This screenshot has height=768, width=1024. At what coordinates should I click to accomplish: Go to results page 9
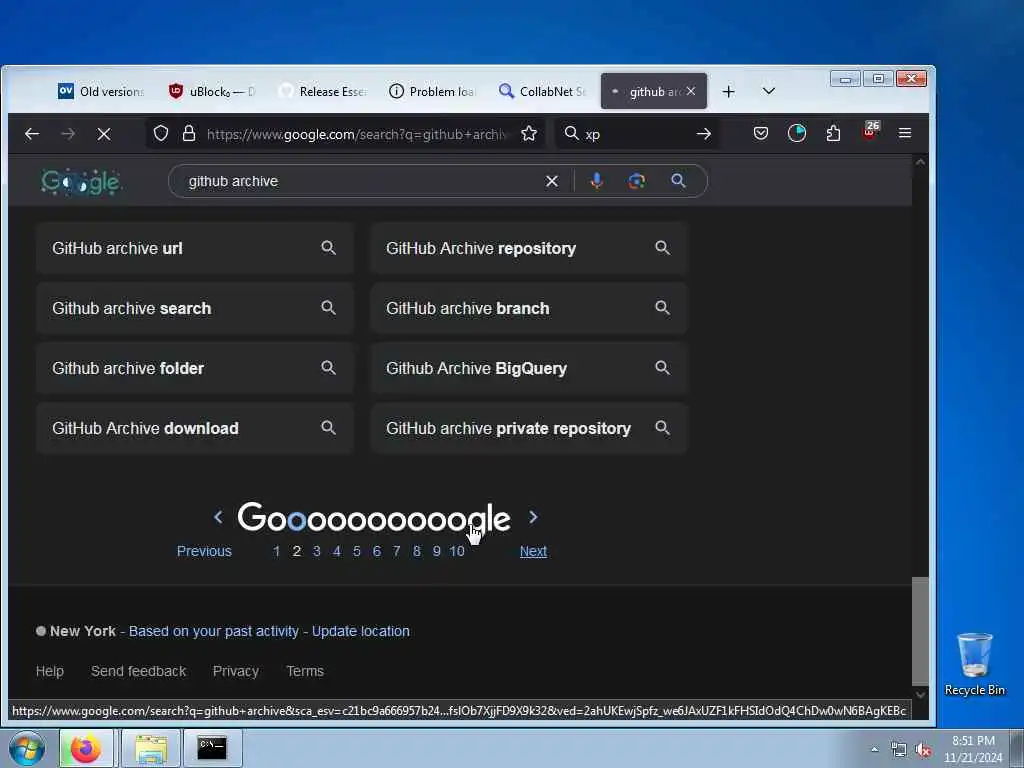click(x=436, y=551)
